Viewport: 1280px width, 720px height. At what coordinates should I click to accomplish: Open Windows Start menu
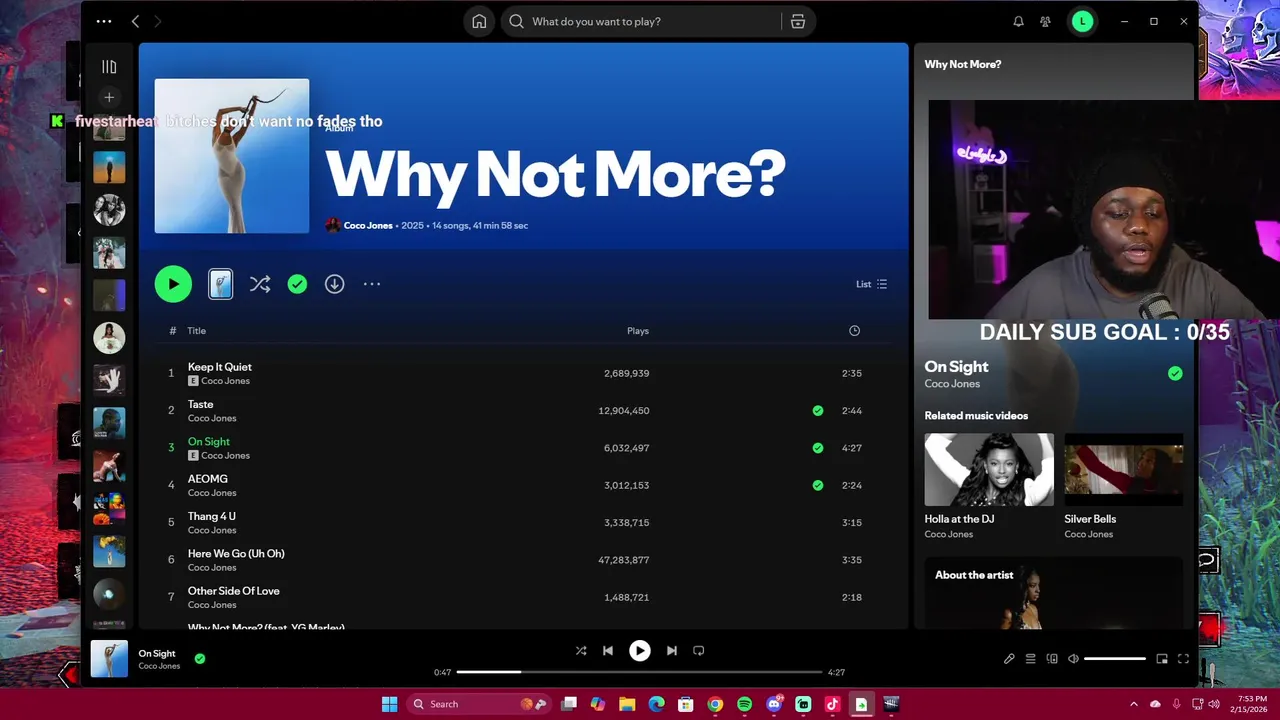[x=389, y=704]
